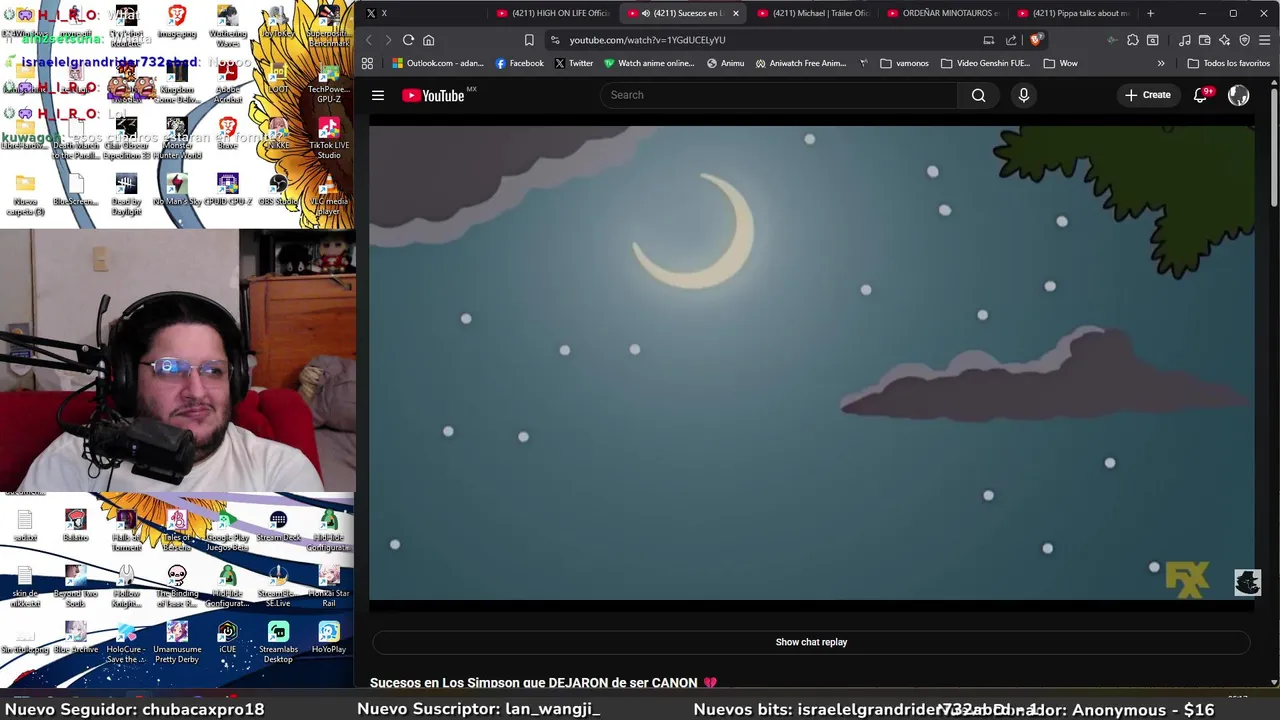Open the Brave Wallet icon
Screen dimensions: 1280x720
(x=1204, y=40)
